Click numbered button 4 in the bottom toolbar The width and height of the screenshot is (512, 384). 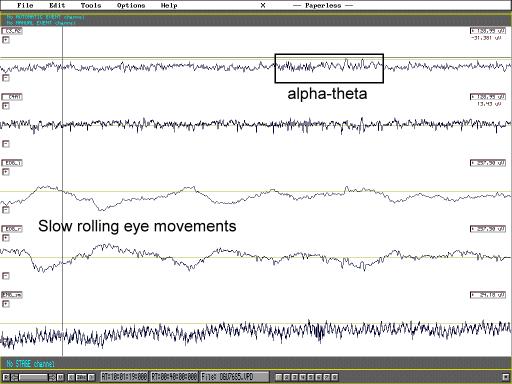[303, 377]
